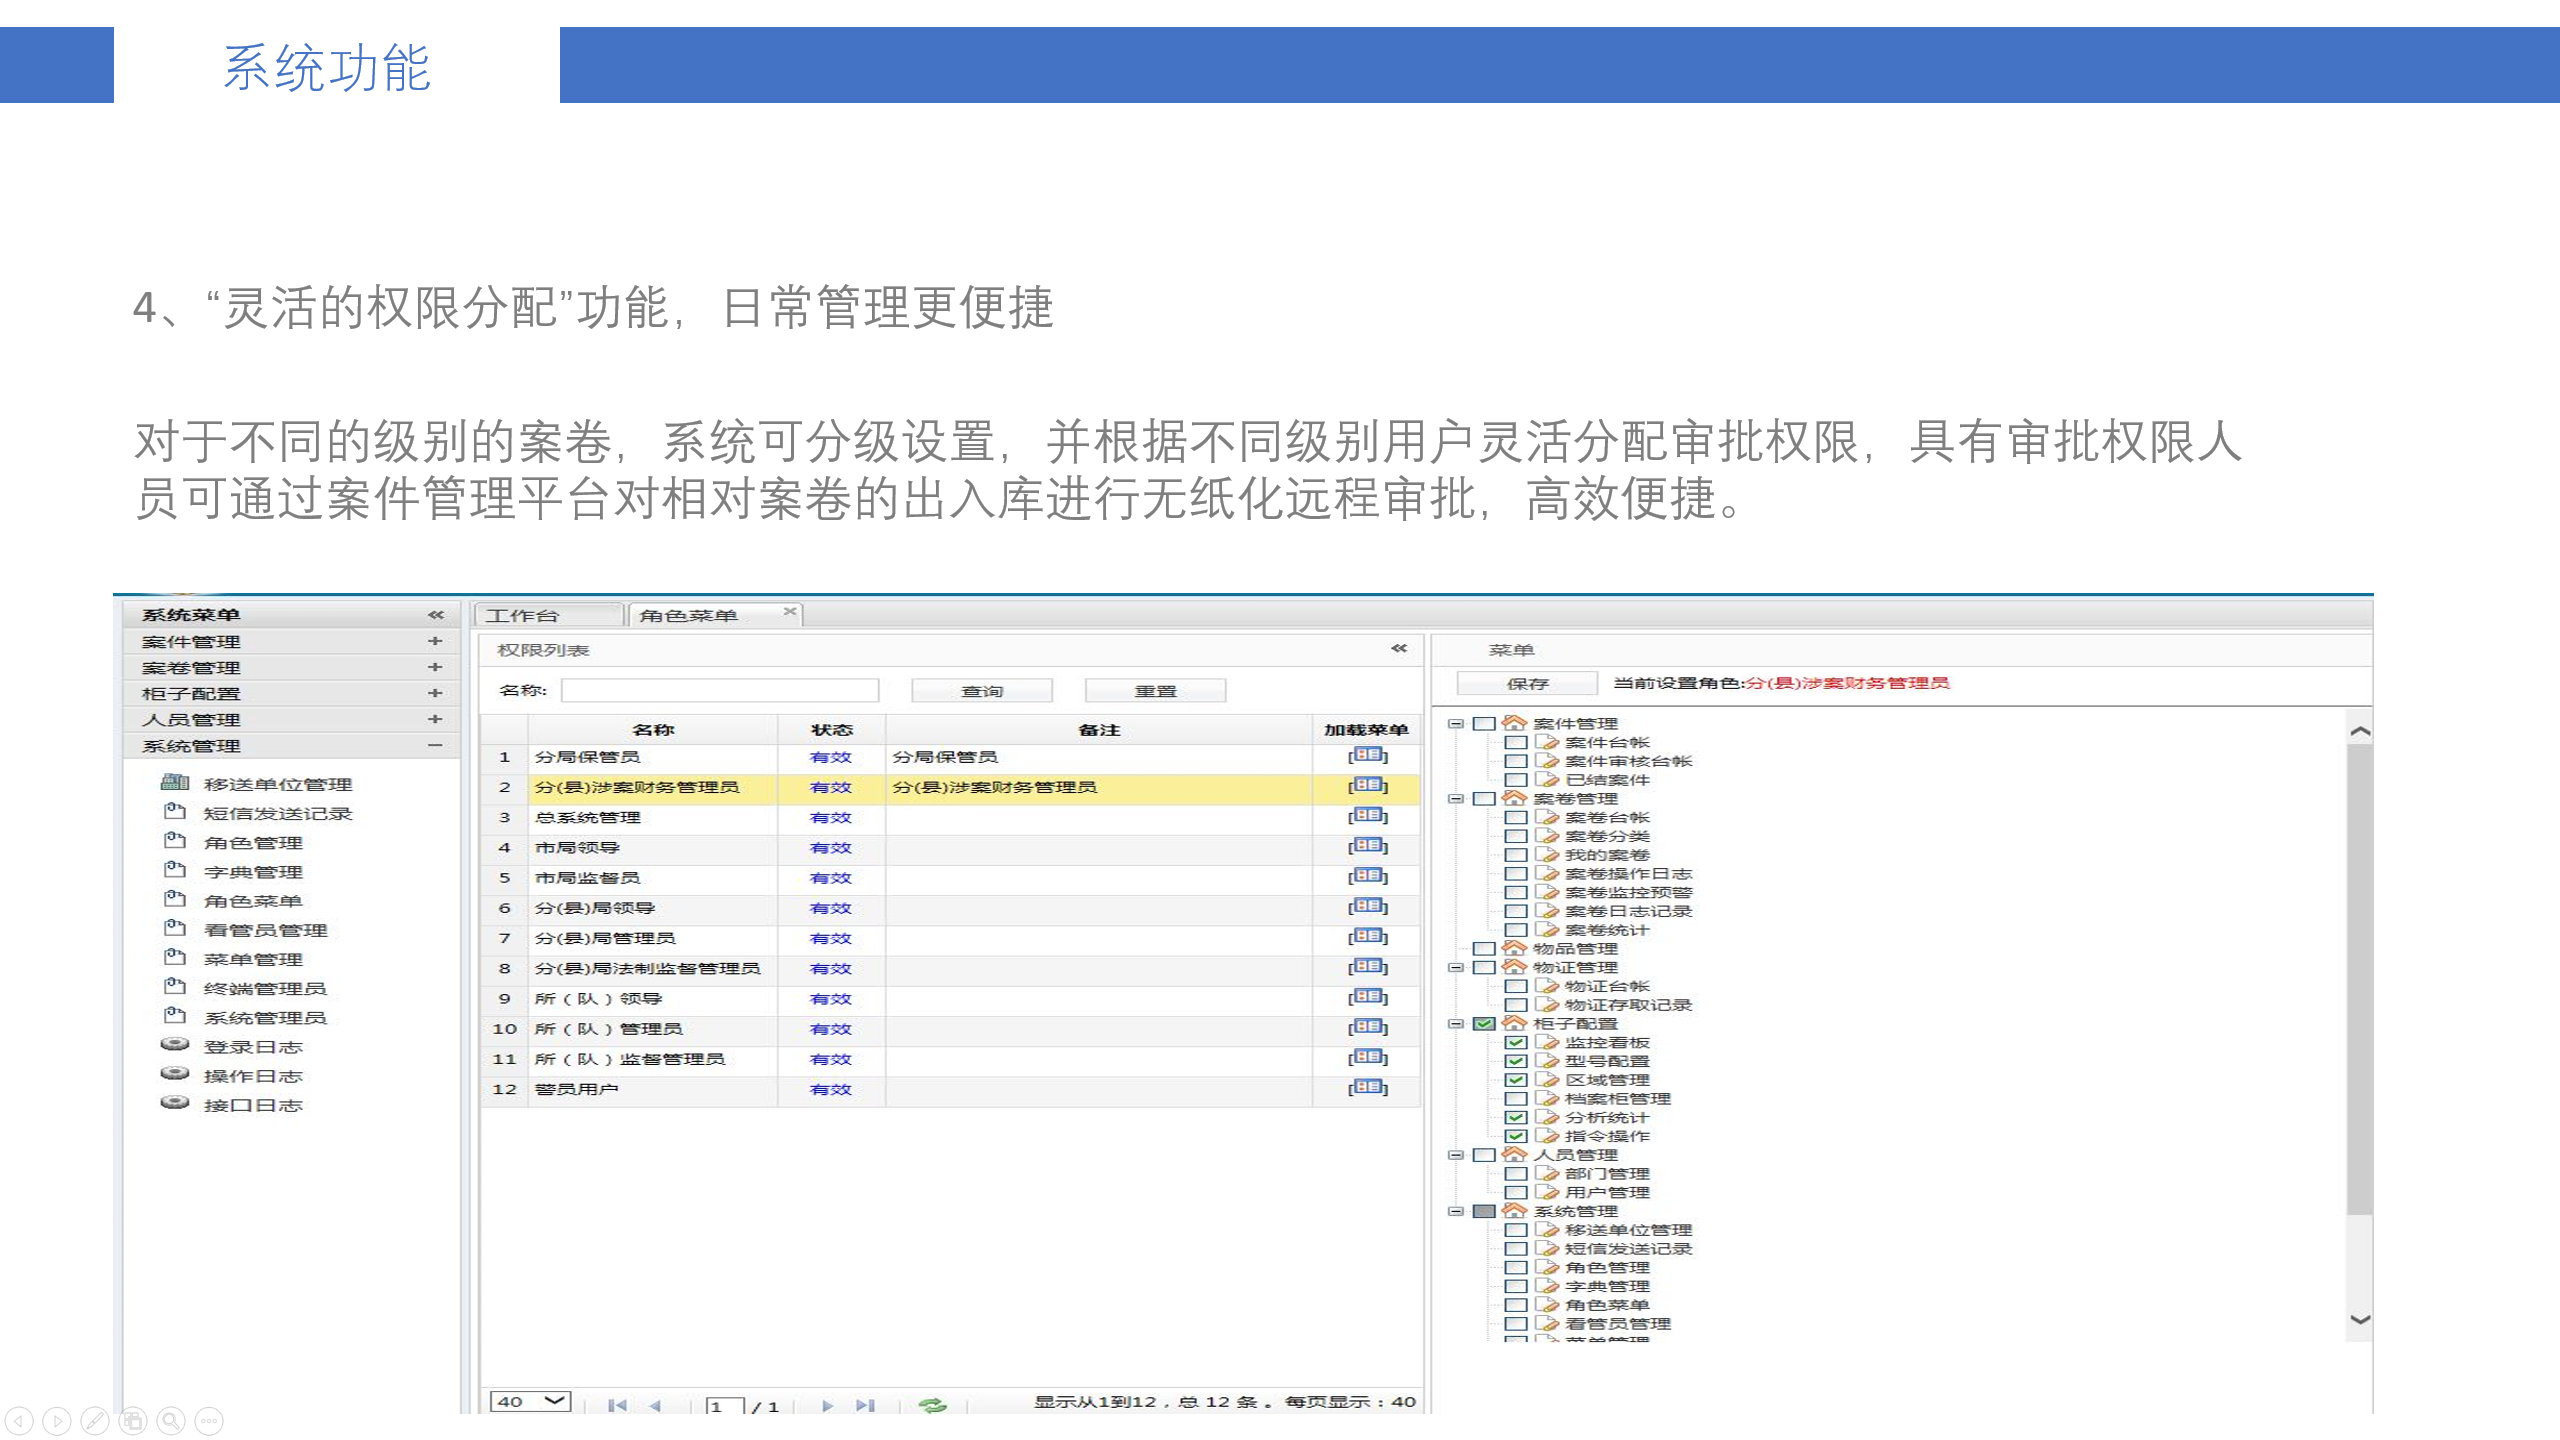Go to the first page using pager icon

(x=617, y=1405)
